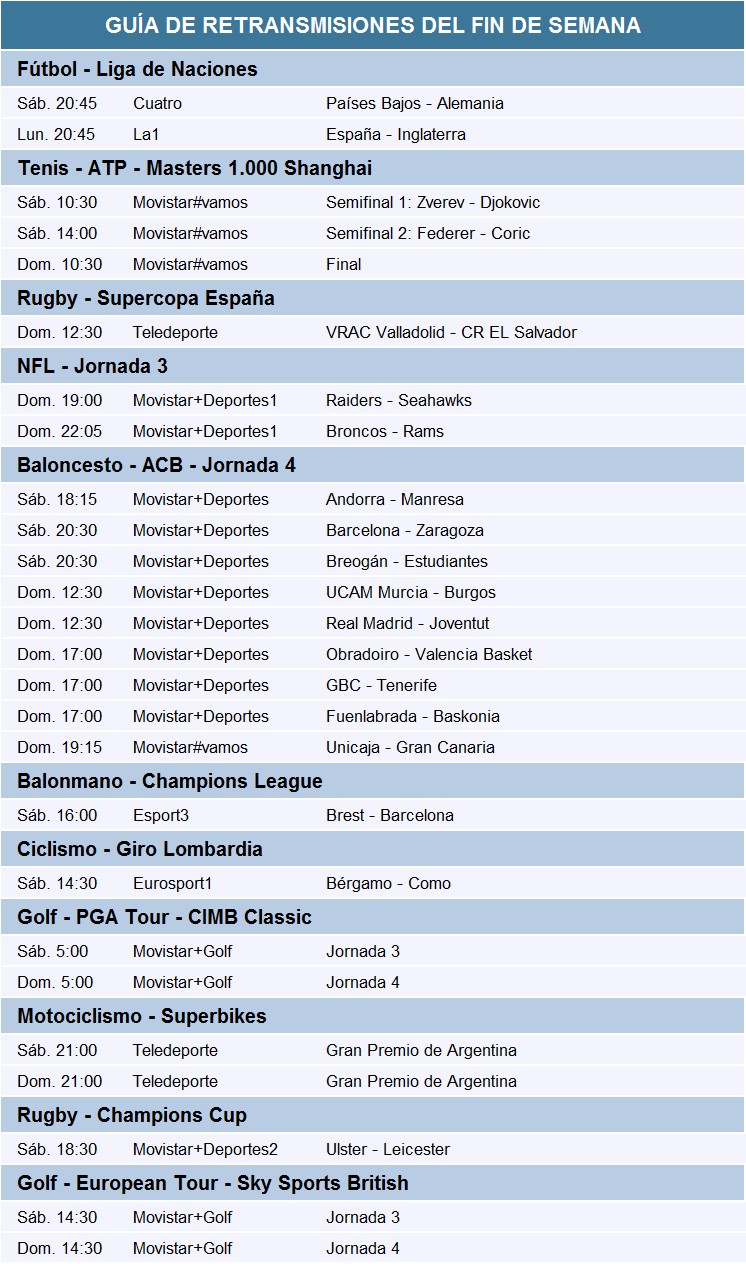Choose the Real Madrid - Joventut match
Image resolution: width=746 pixels, height=1264 pixels.
point(407,623)
